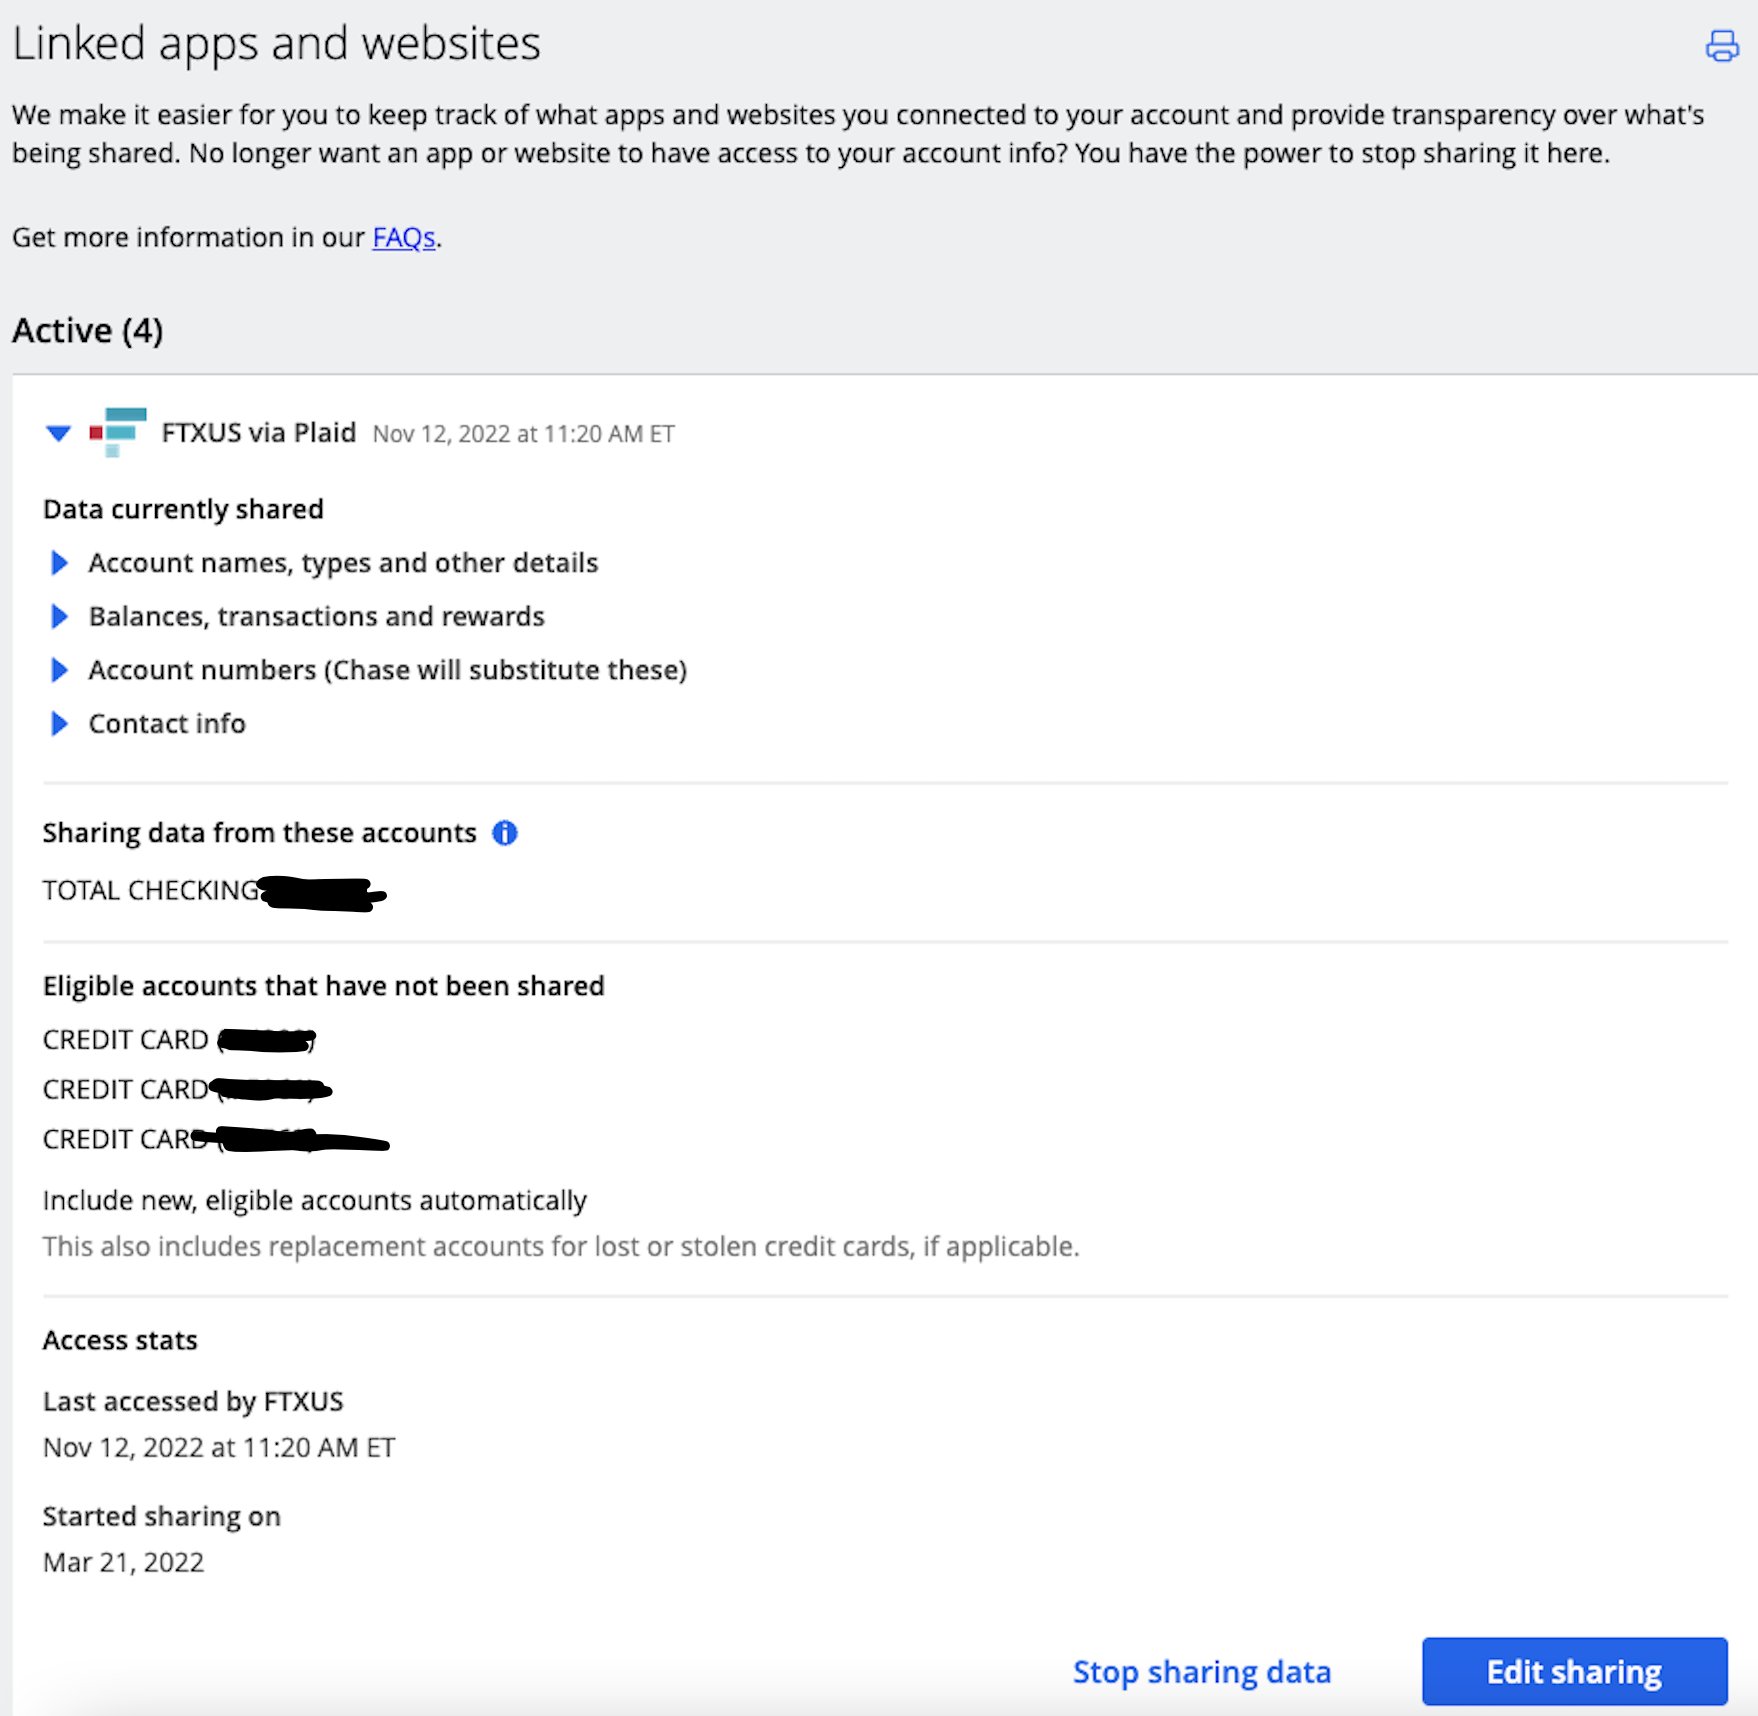Expand Balances, transactions and rewards
The width and height of the screenshot is (1758, 1716).
click(x=59, y=616)
